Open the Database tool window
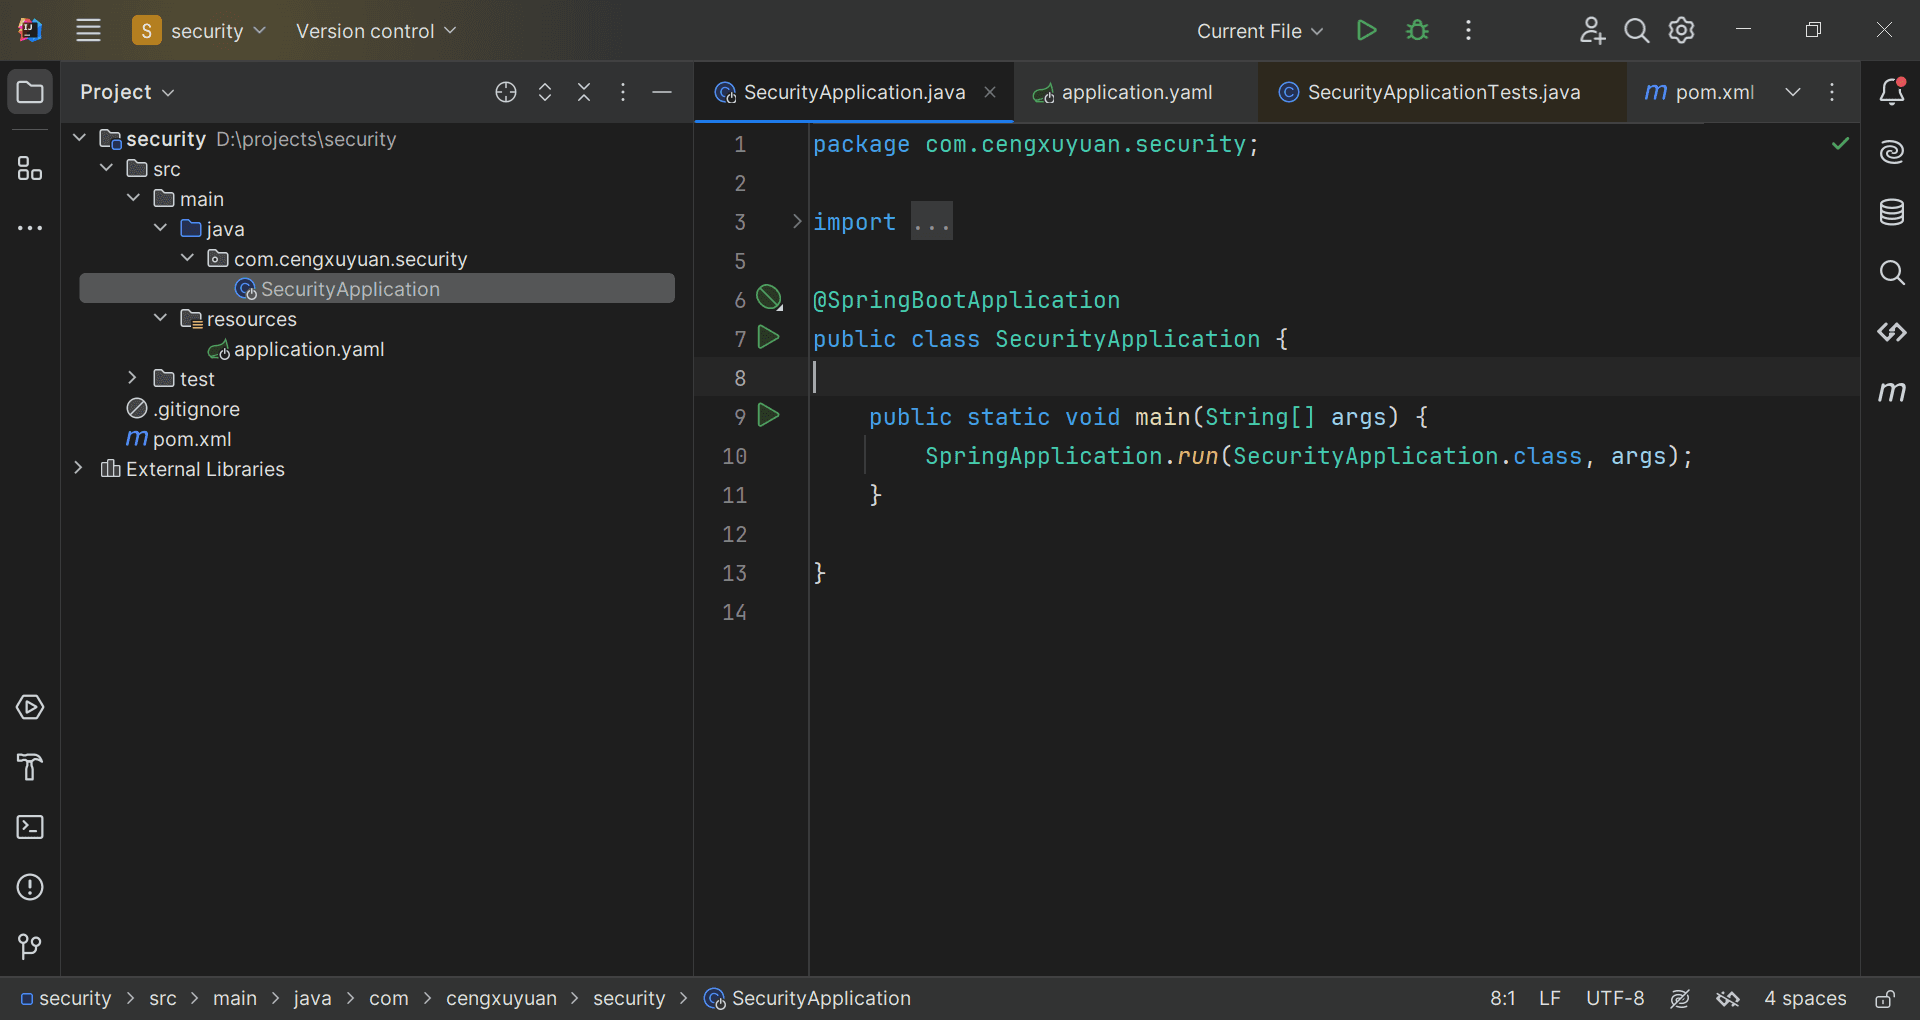The height and width of the screenshot is (1020, 1920). [1892, 212]
